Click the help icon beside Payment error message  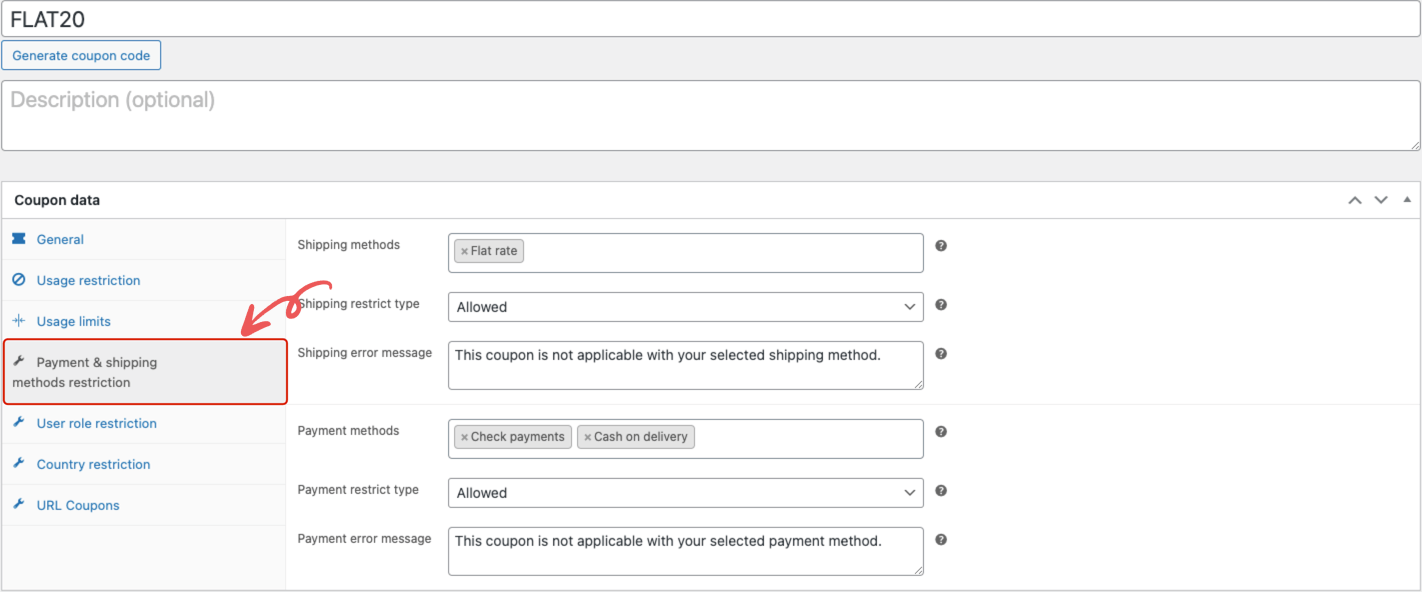941,539
